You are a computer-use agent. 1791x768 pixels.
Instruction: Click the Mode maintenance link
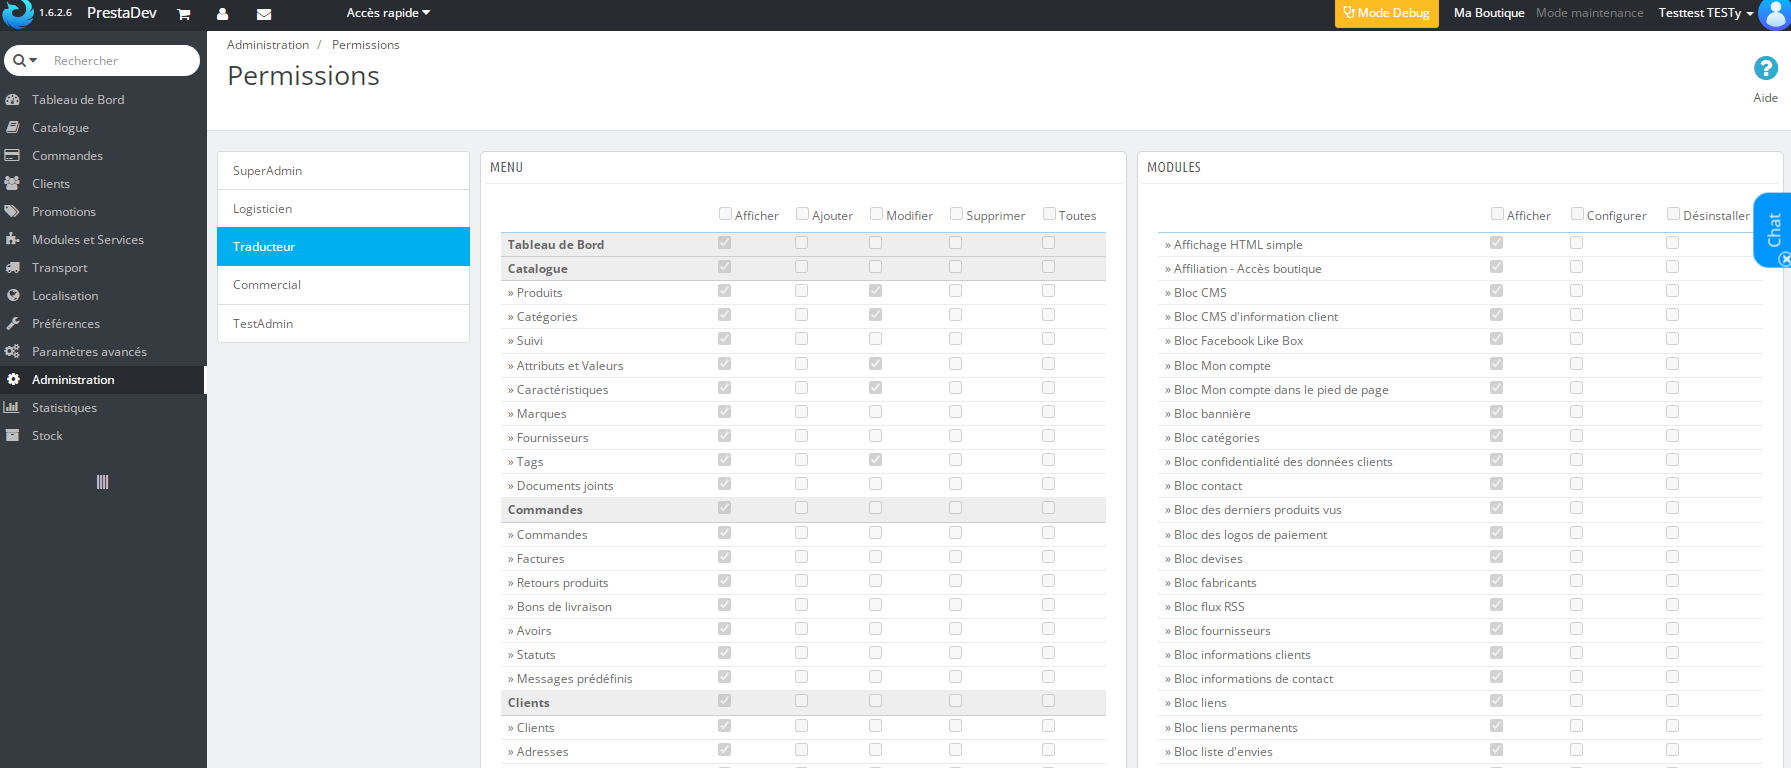tap(1590, 13)
